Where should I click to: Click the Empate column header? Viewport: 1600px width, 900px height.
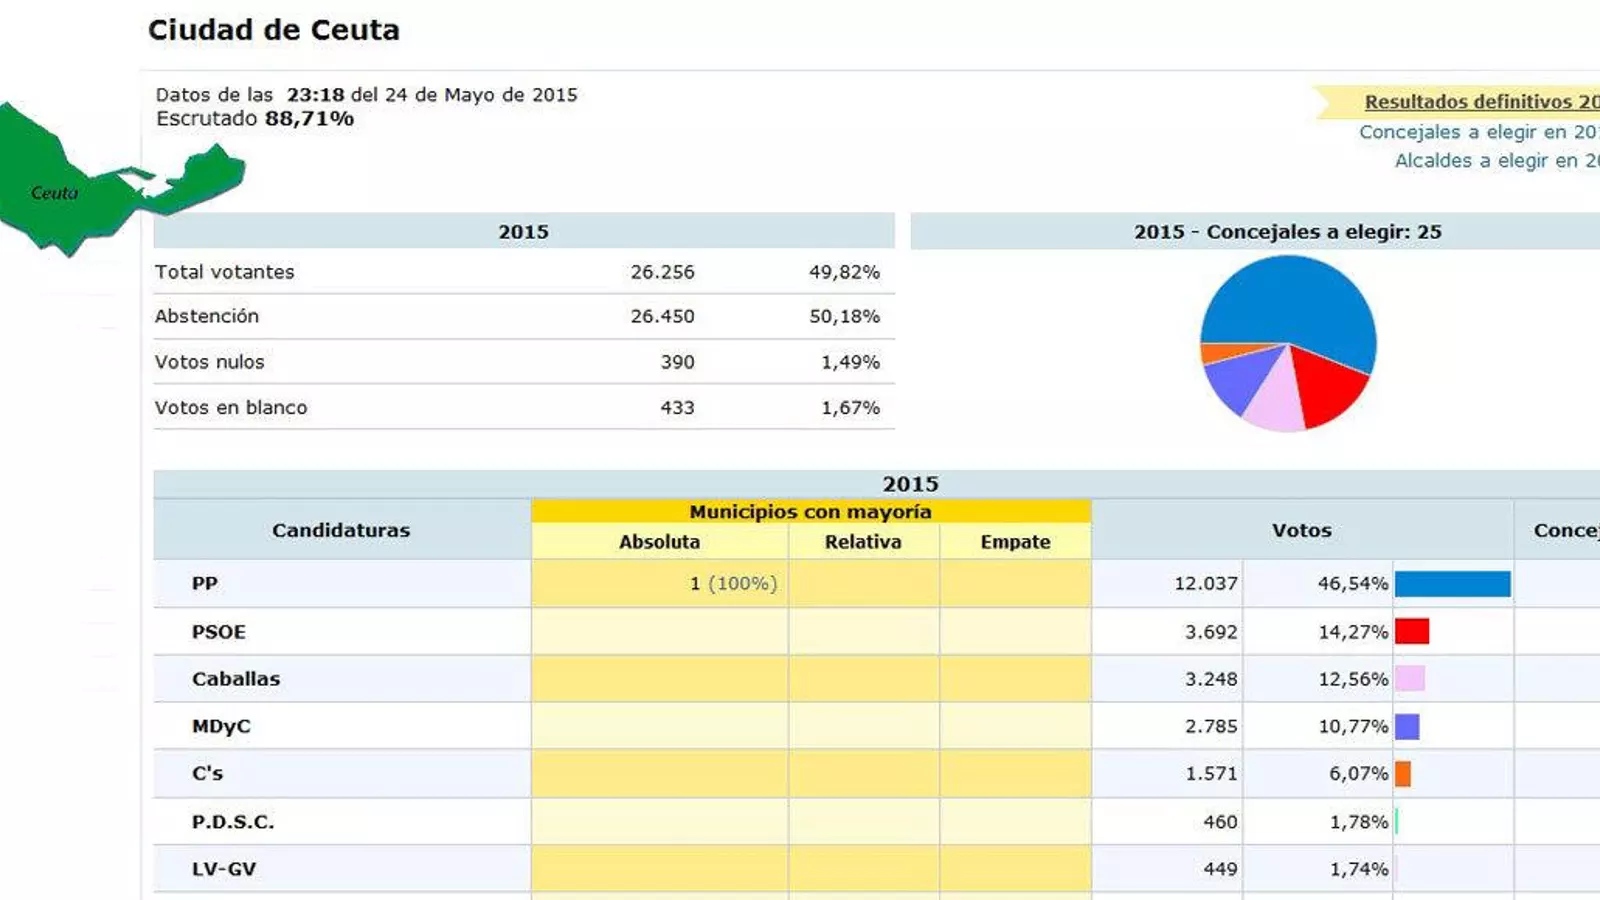coord(1015,542)
